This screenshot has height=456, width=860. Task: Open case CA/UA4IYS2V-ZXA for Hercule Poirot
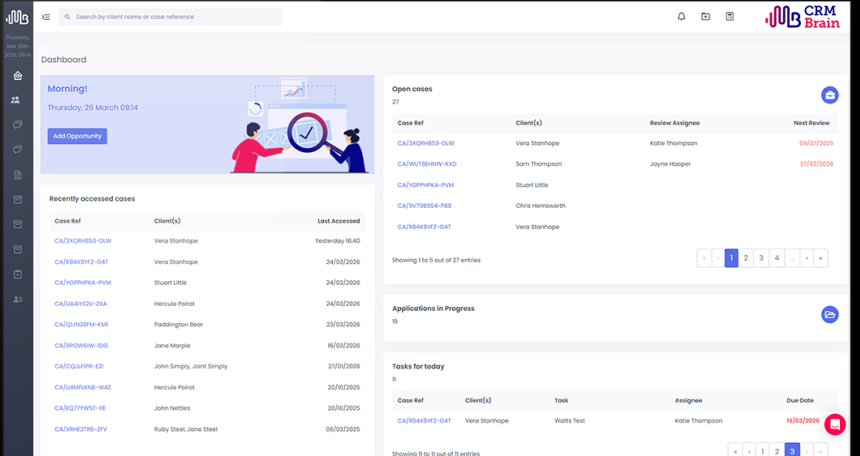(81, 303)
